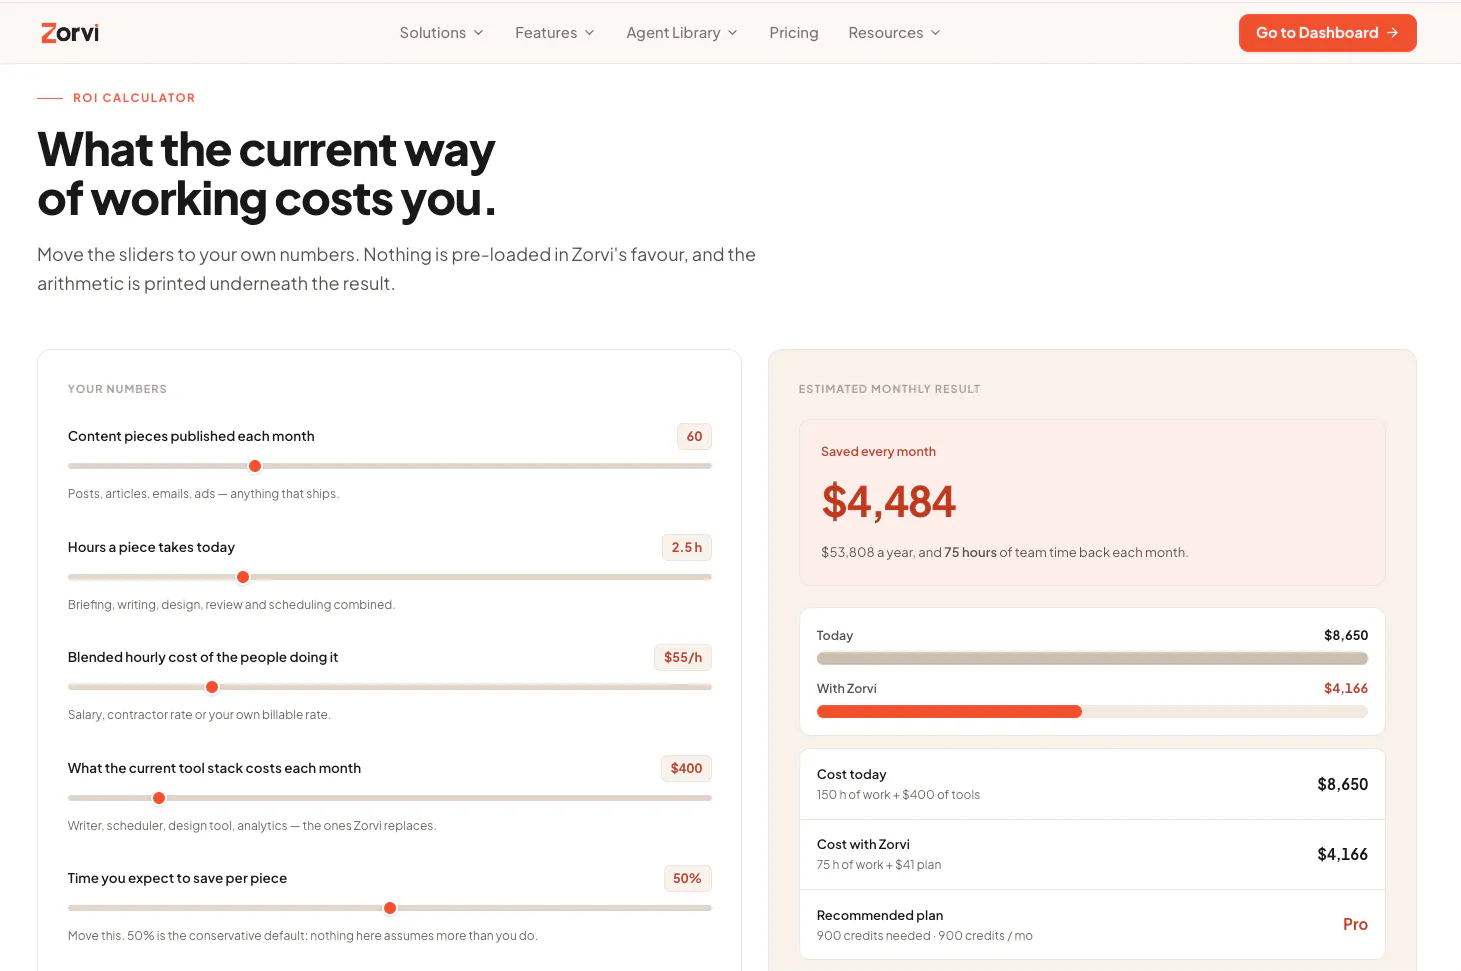Click the Today cost progress bar
Viewport: 1461px width, 971px height.
coord(1092,658)
